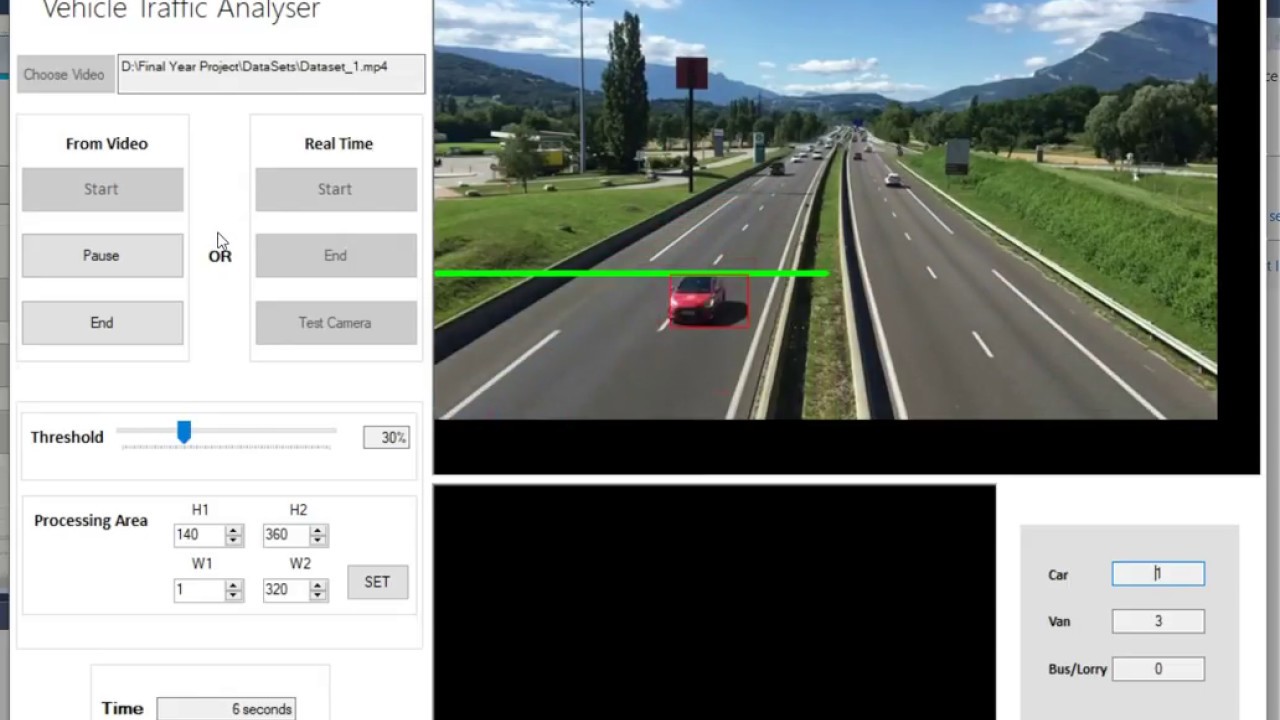The height and width of the screenshot is (720, 1280).
Task: Click the video file path field
Action: coord(271,74)
